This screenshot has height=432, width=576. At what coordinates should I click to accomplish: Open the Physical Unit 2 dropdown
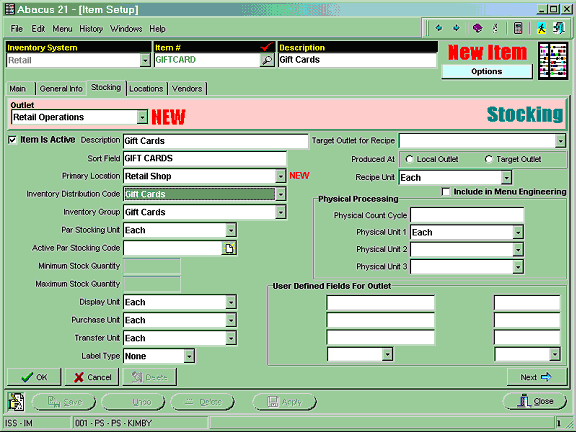pyautogui.click(x=518, y=249)
